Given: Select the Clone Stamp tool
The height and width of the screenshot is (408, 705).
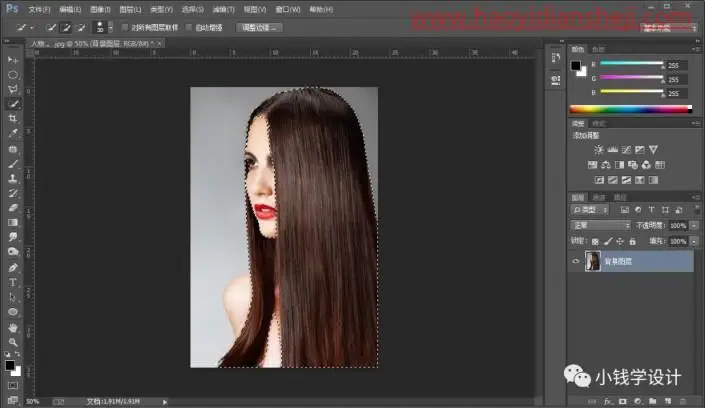Looking at the screenshot, I should coord(13,179).
